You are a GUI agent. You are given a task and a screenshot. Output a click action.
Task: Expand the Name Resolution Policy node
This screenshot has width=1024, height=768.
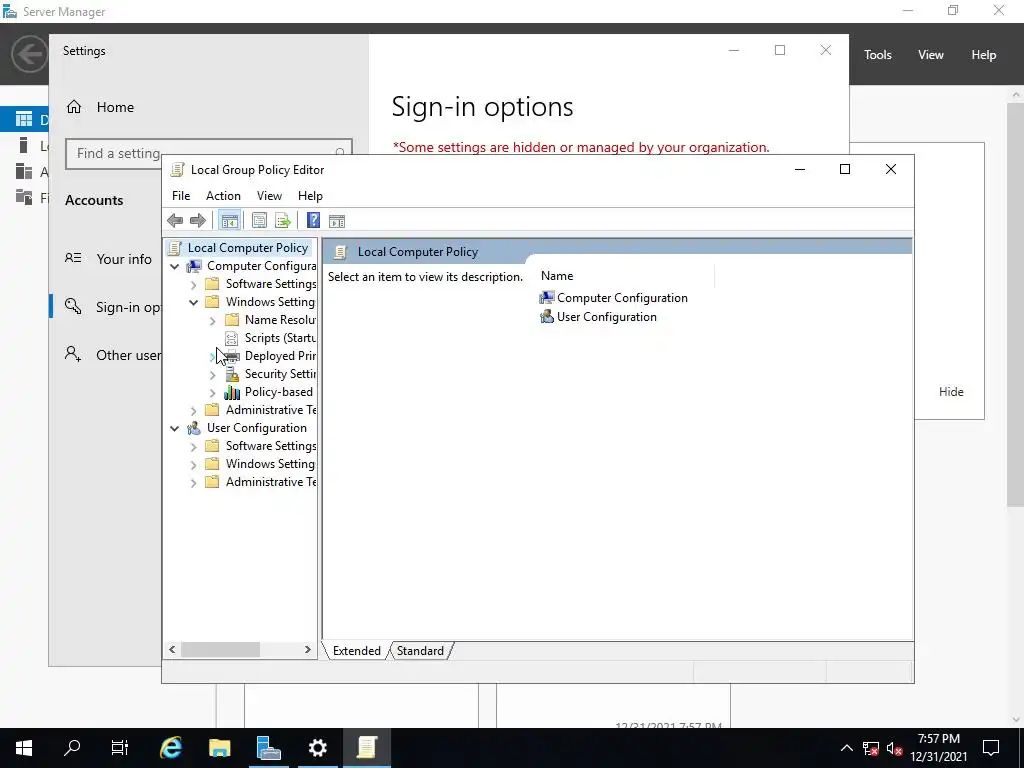212,321
